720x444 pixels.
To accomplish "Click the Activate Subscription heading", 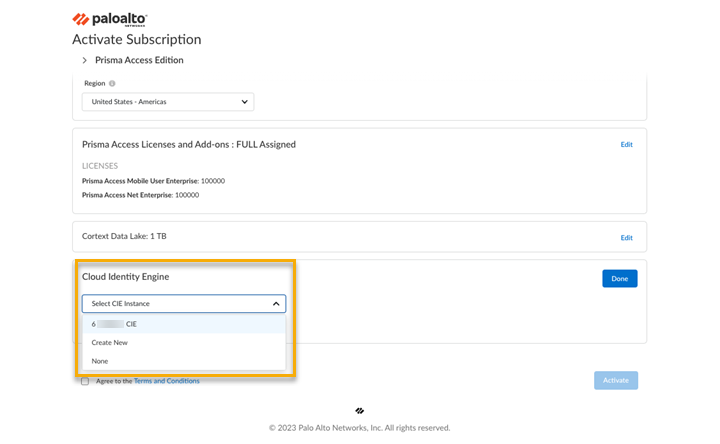I will pos(136,40).
